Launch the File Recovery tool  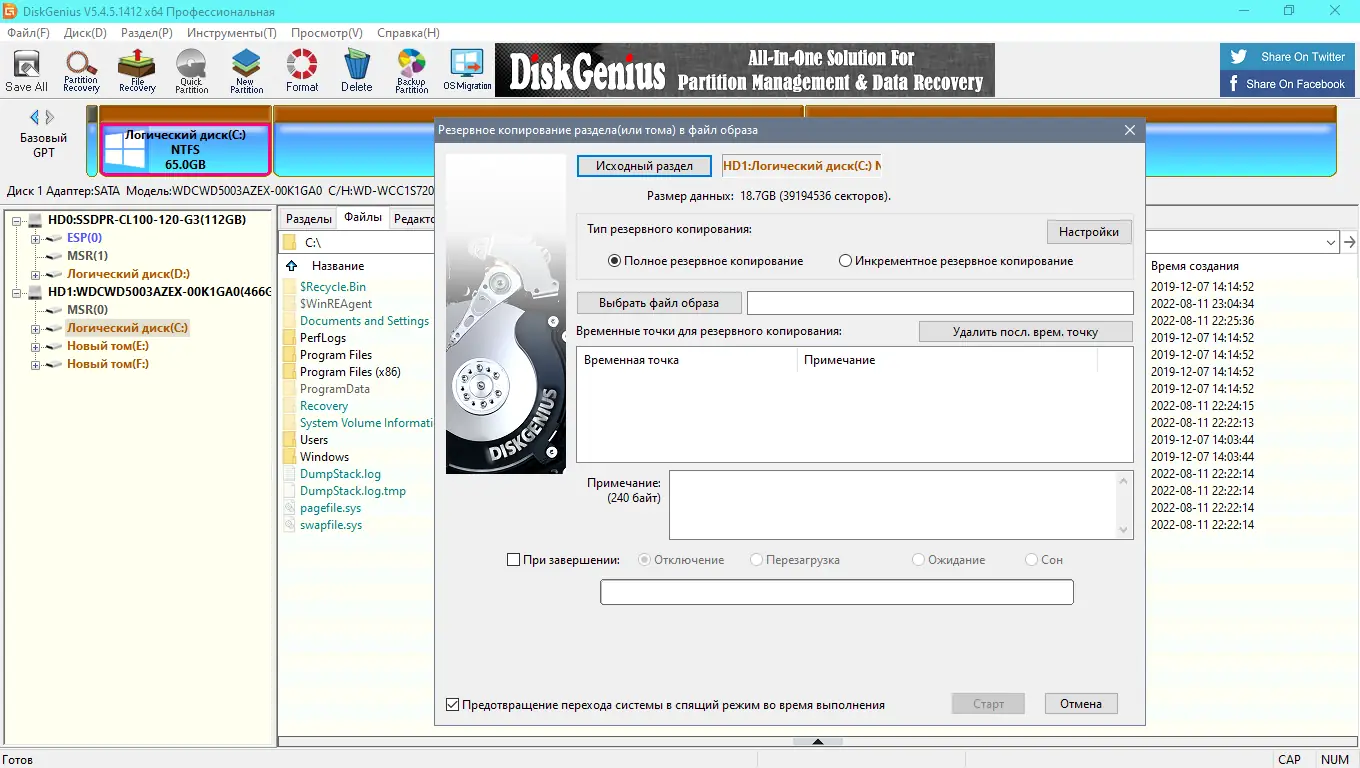137,71
